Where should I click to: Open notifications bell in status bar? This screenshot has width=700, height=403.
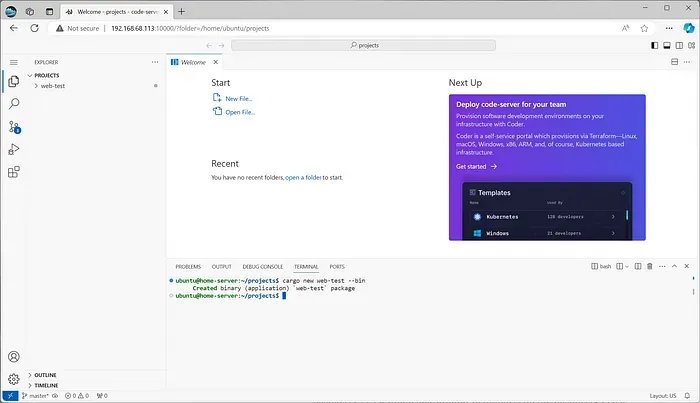[x=688, y=395]
